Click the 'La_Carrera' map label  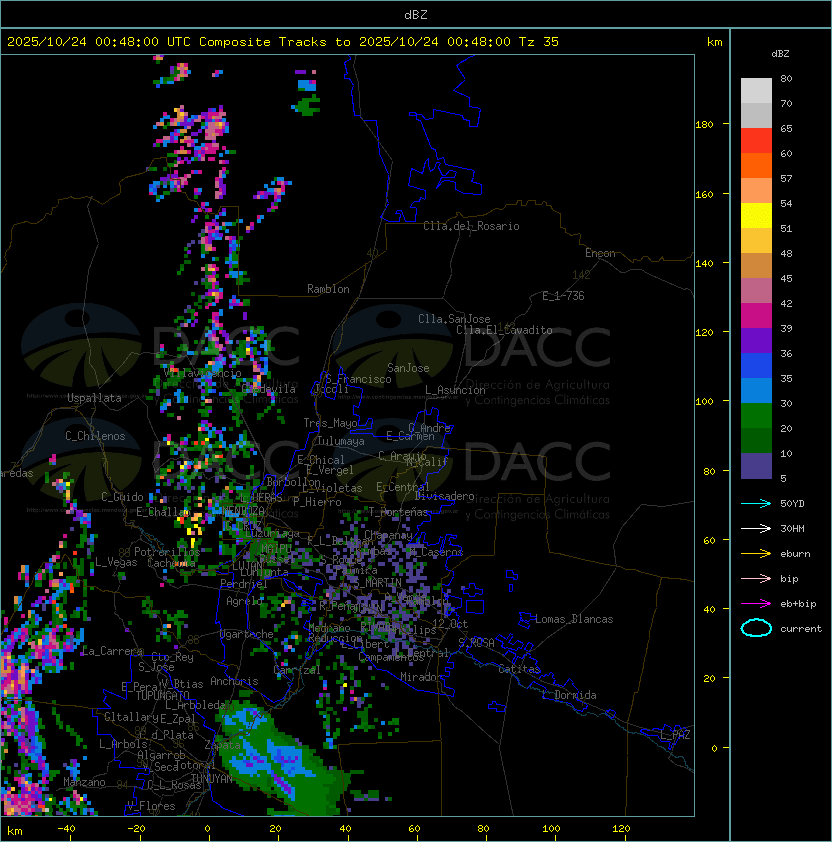(112, 651)
